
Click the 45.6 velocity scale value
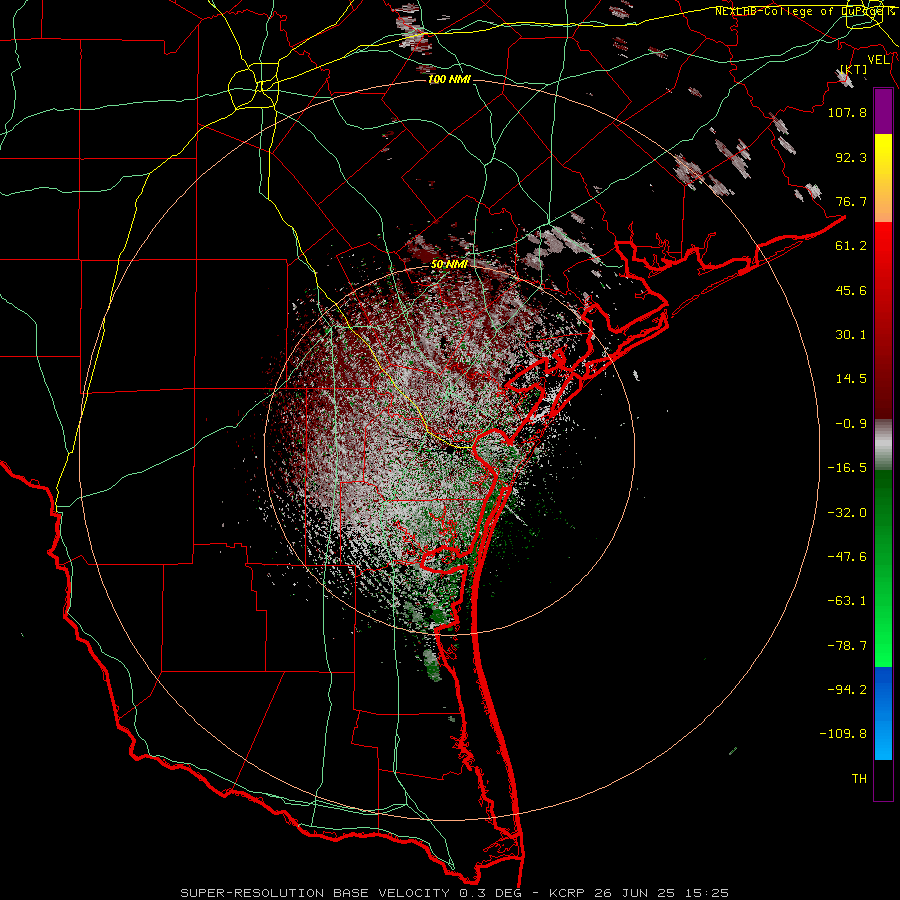(851, 290)
